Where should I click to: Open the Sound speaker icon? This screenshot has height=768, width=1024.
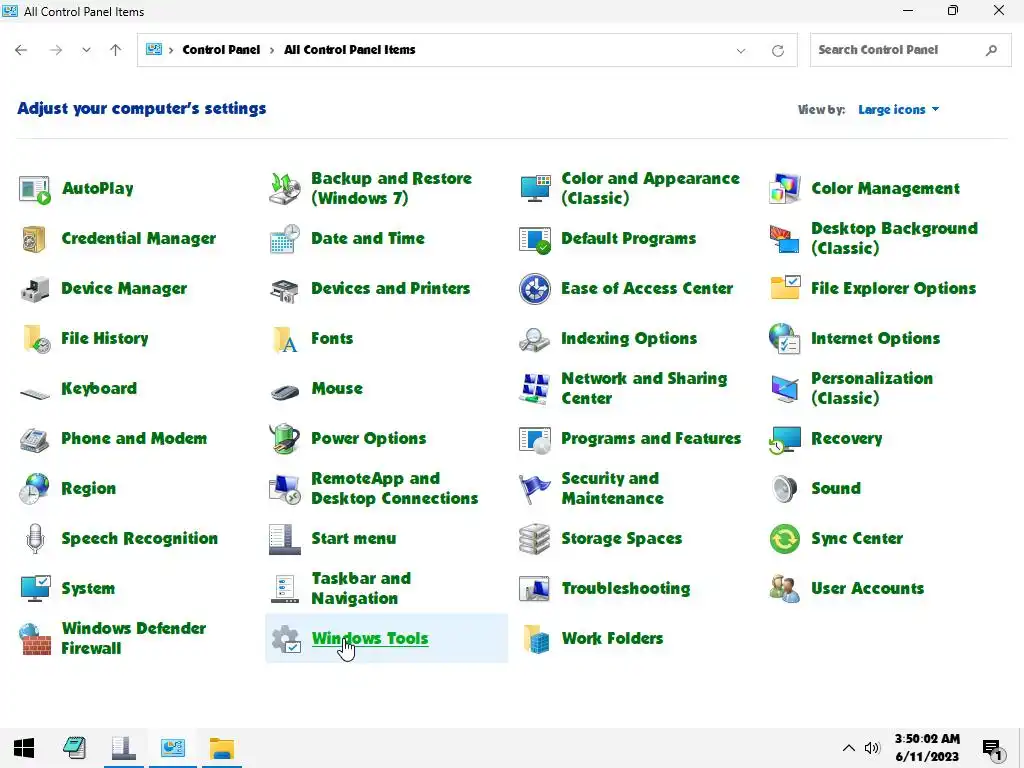click(784, 488)
